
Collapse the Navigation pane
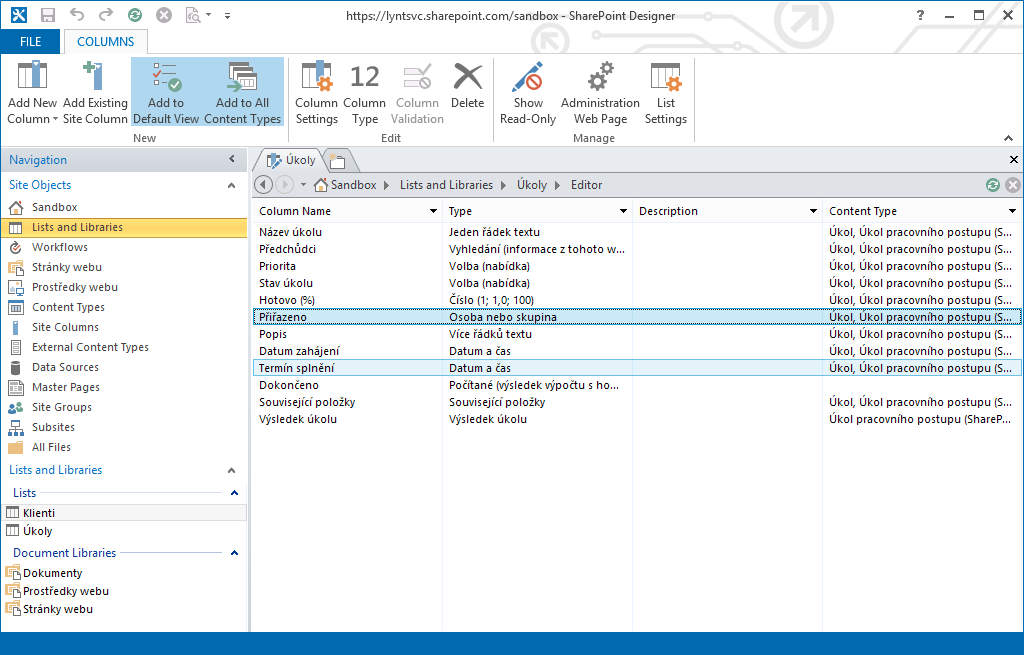[232, 159]
